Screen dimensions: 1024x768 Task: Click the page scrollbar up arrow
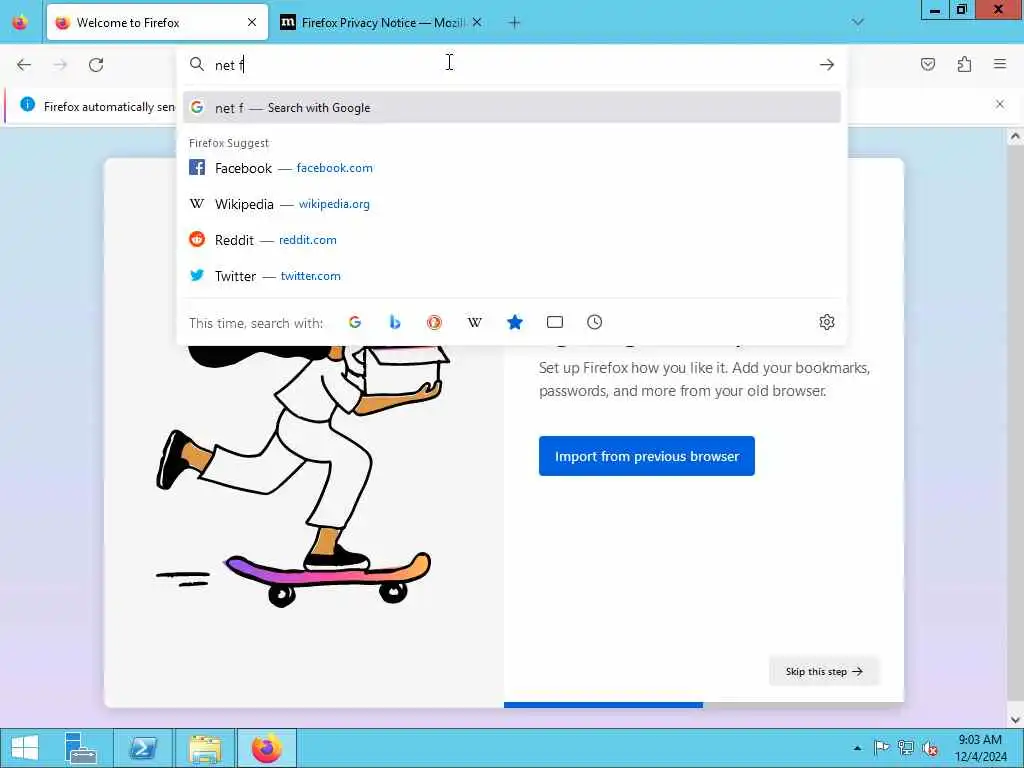tap(1015, 136)
